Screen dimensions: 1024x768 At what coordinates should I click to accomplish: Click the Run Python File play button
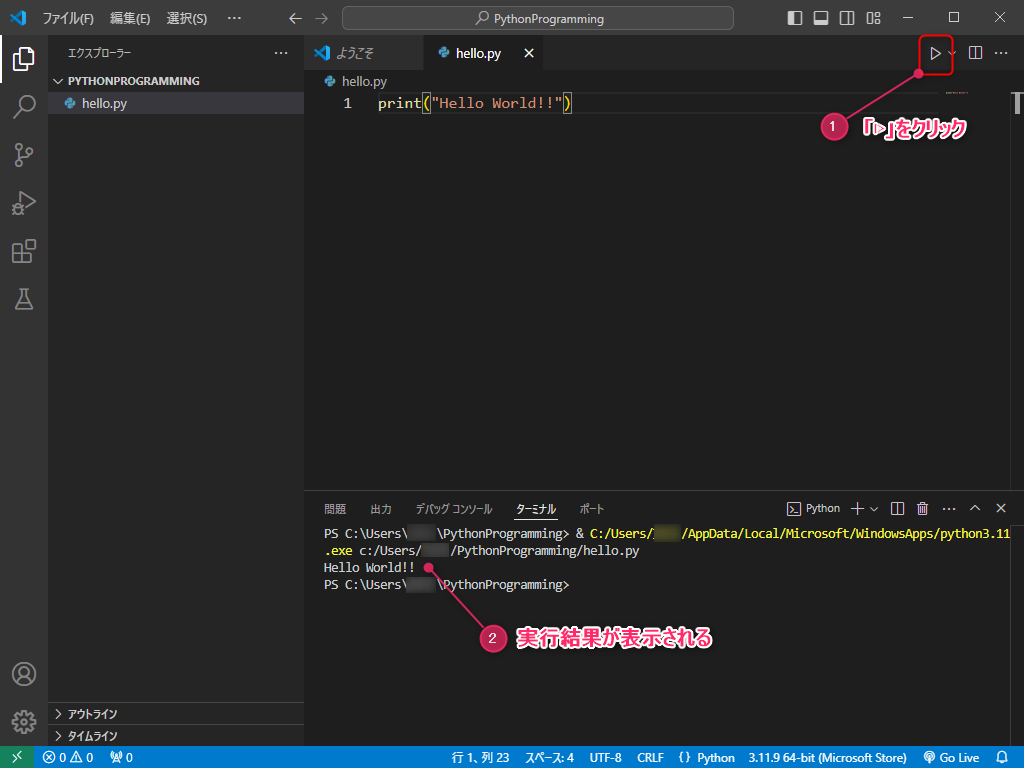click(934, 53)
